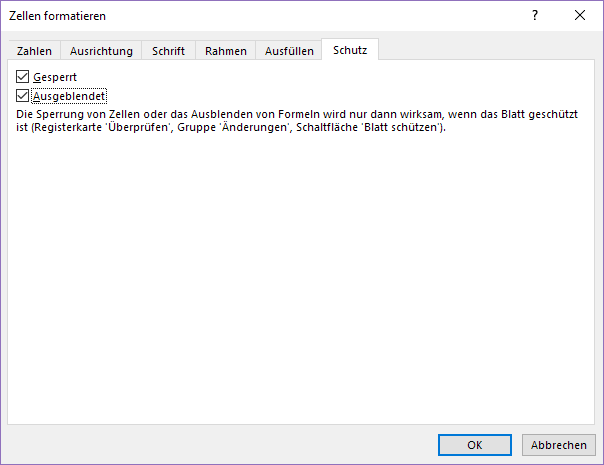This screenshot has width=604, height=465.
Task: Uncheck the Ausgeblendet checkbox box
Action: click(23, 96)
